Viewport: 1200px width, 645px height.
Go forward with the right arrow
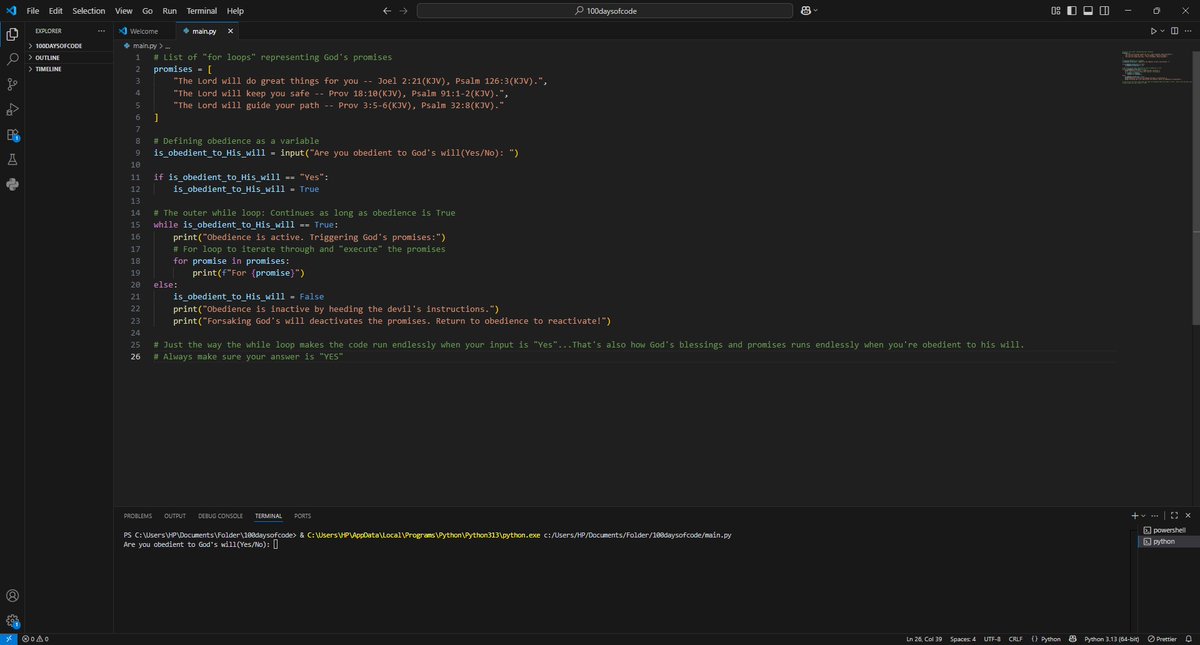click(x=402, y=10)
